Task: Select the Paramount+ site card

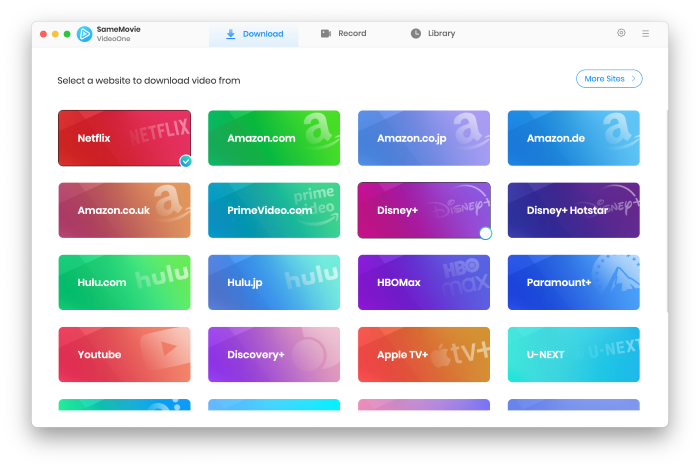Action: pyautogui.click(x=574, y=282)
